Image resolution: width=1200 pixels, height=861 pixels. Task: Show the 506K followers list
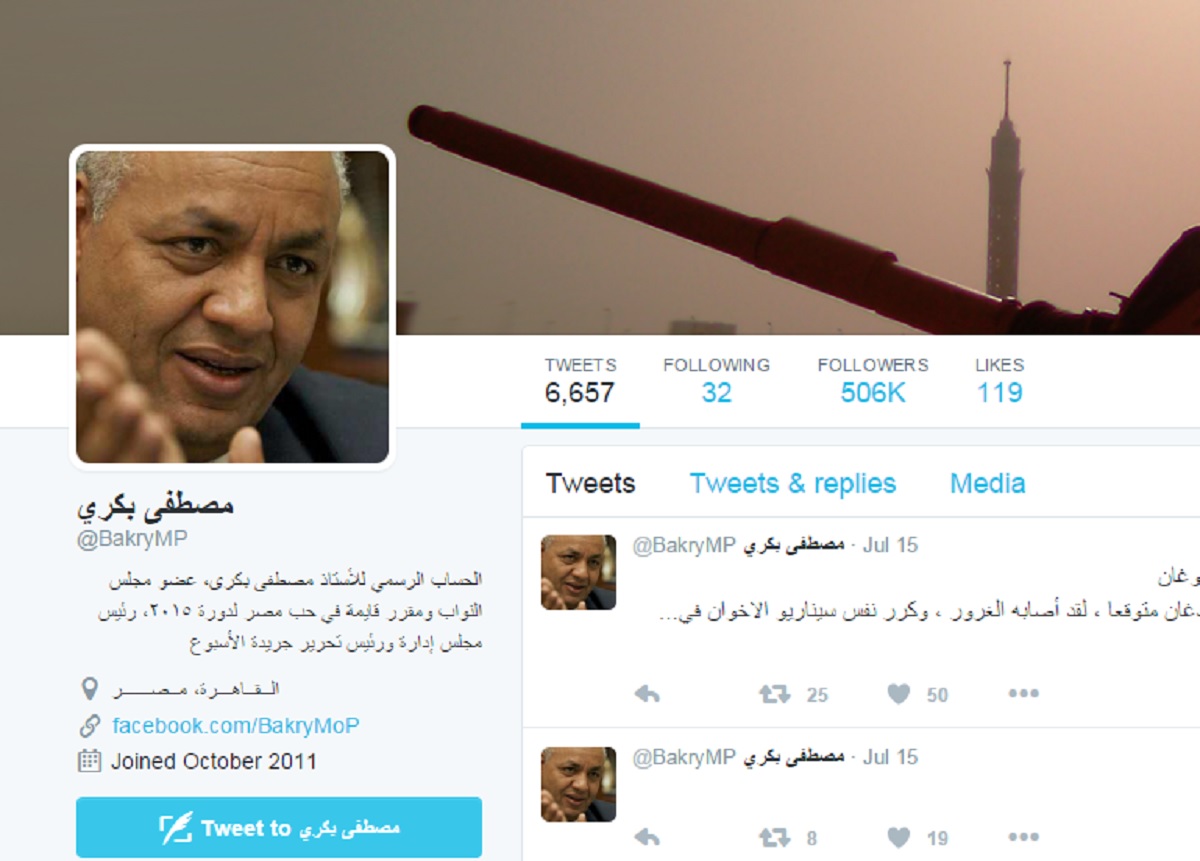(x=873, y=381)
